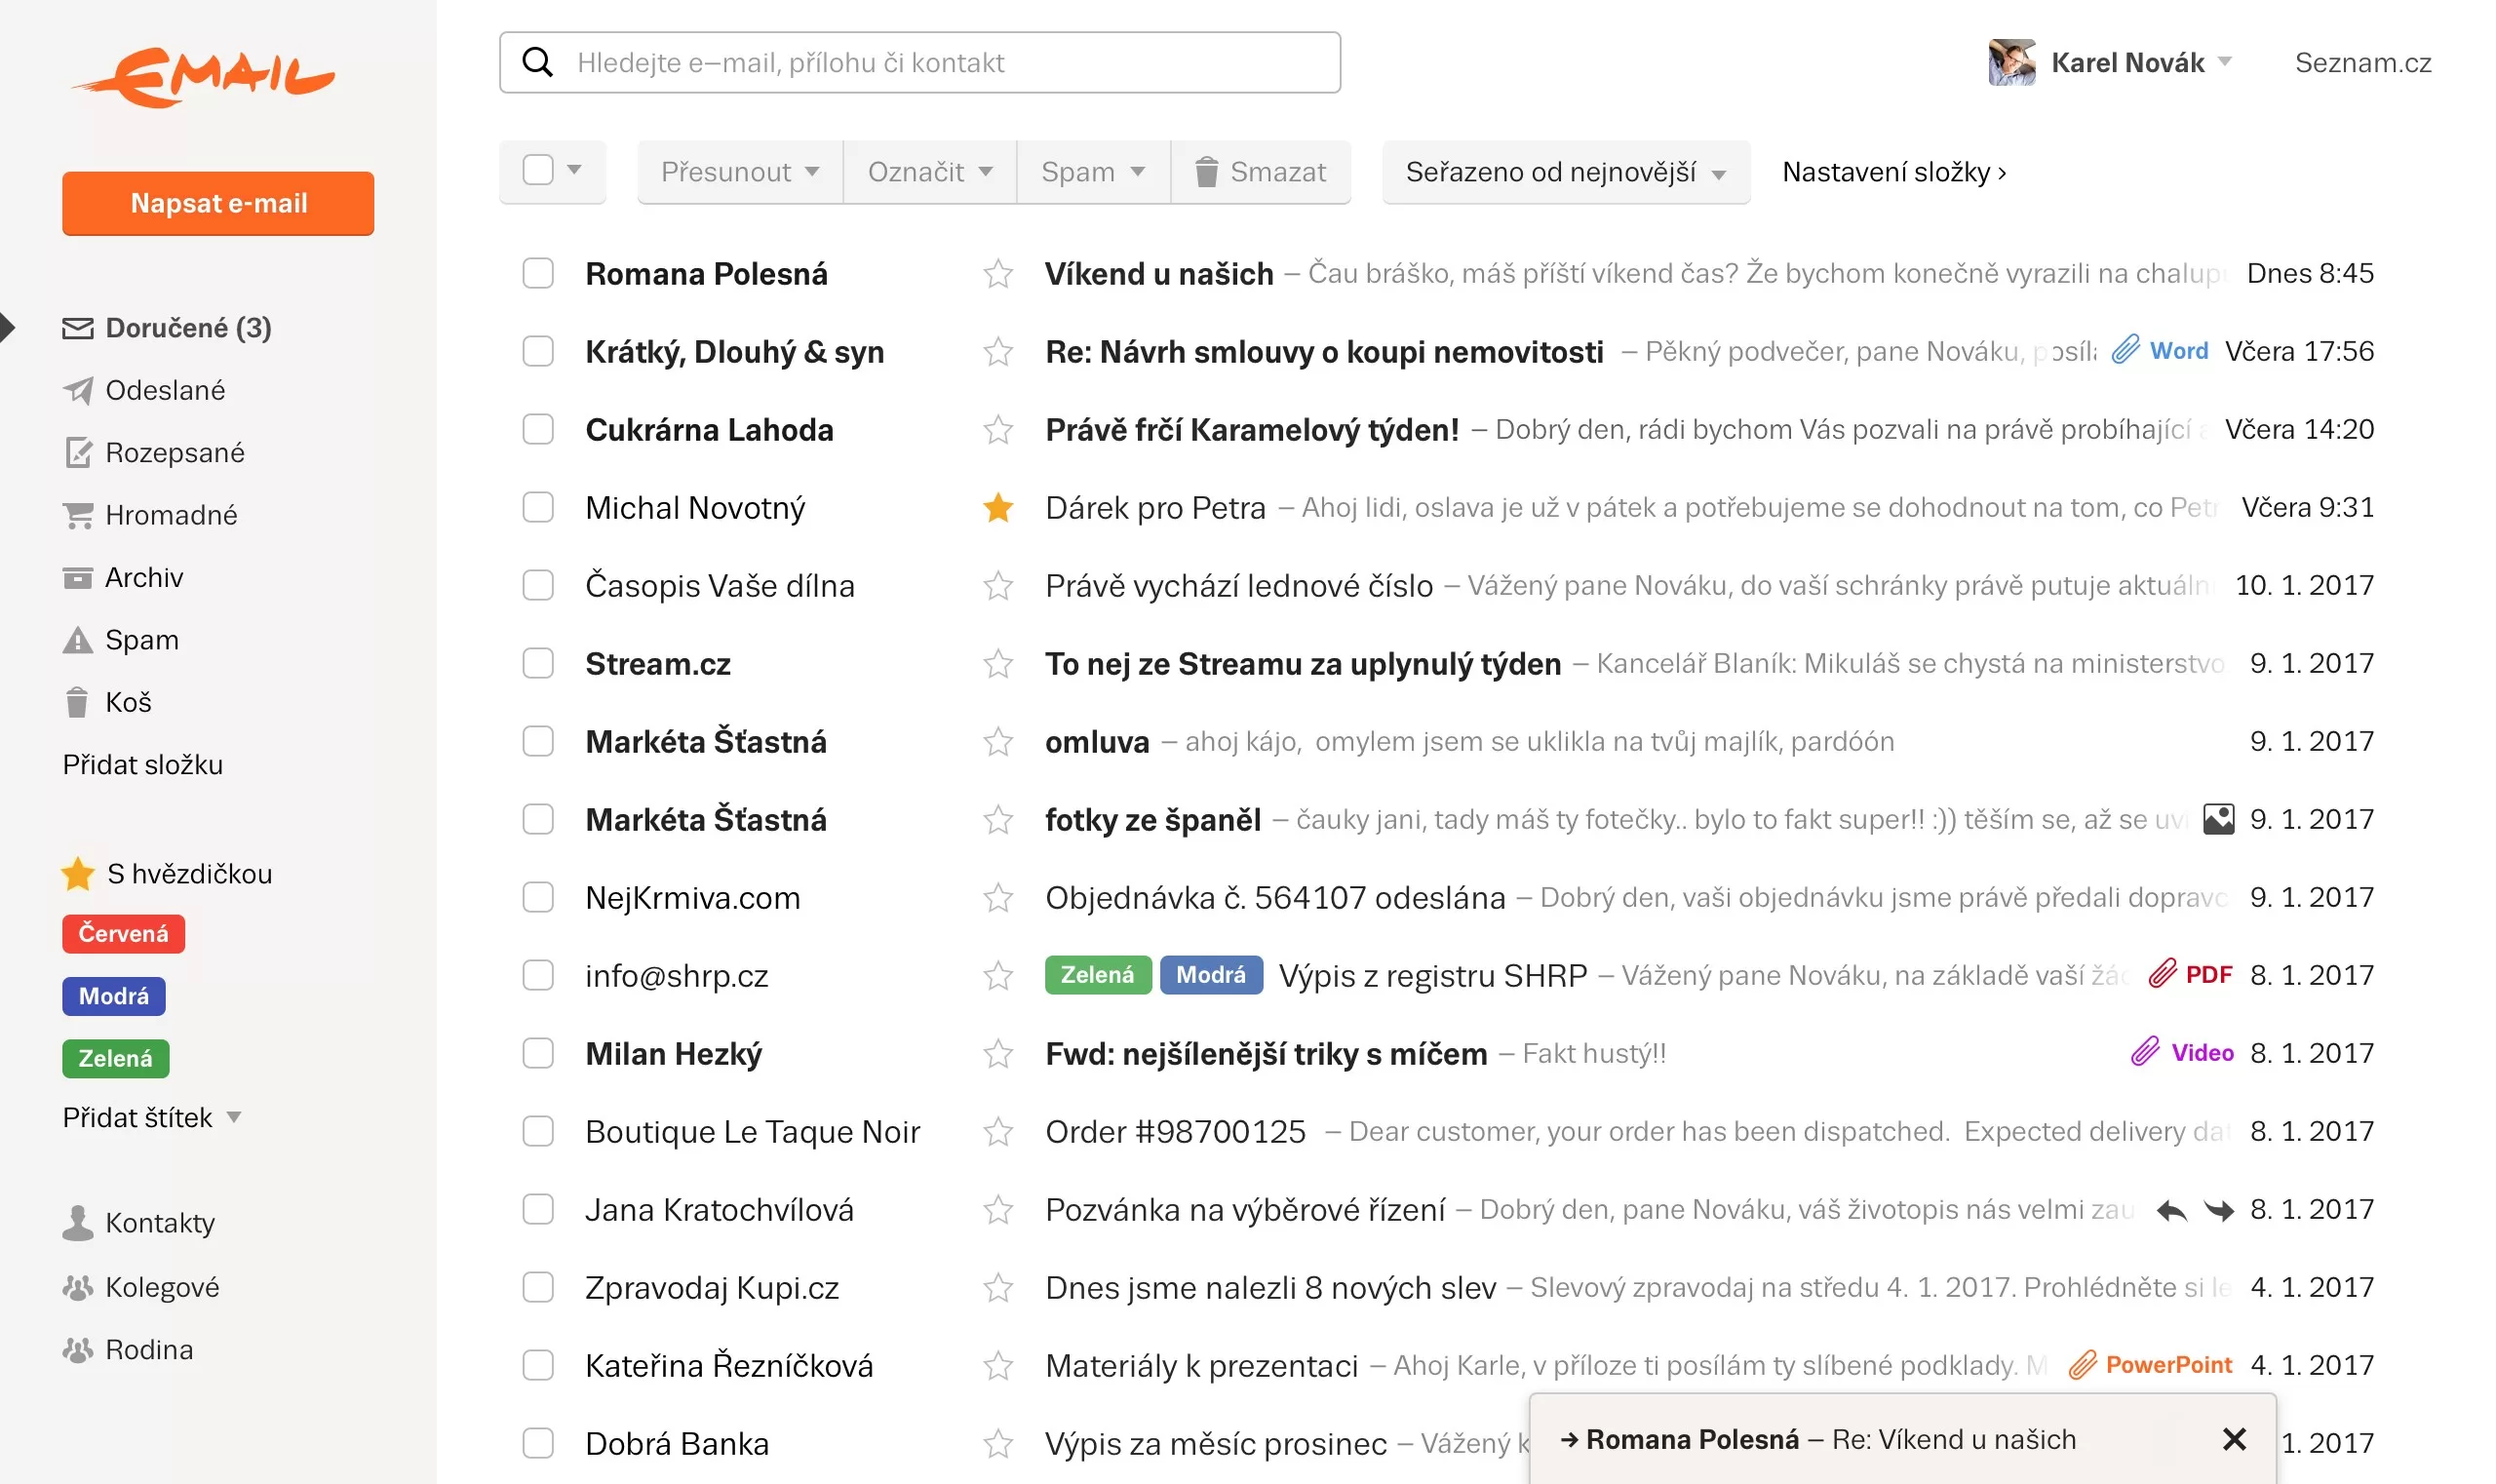
Task: Select the Stream.cz email checkbox
Action: tap(538, 663)
